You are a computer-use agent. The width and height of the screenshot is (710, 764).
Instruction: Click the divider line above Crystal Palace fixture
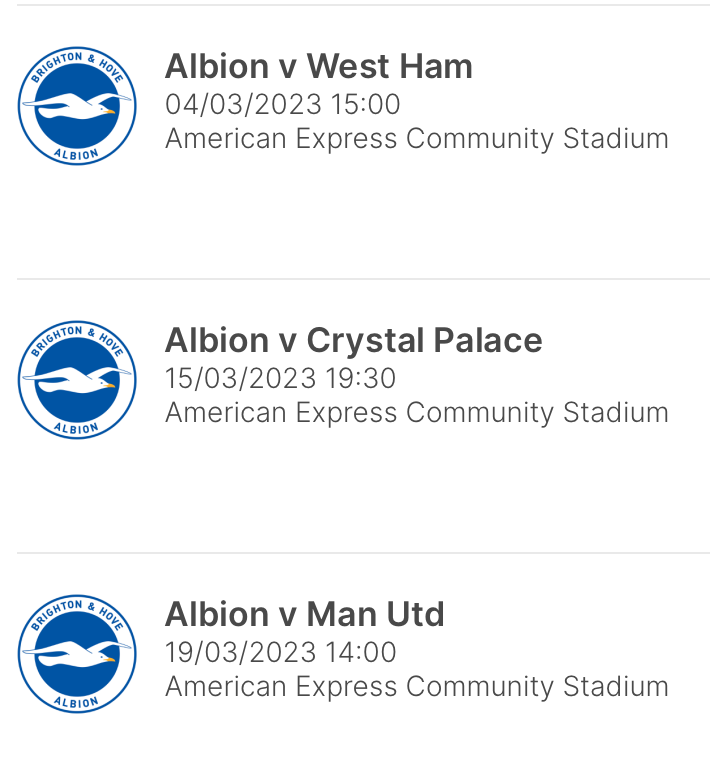(363, 279)
